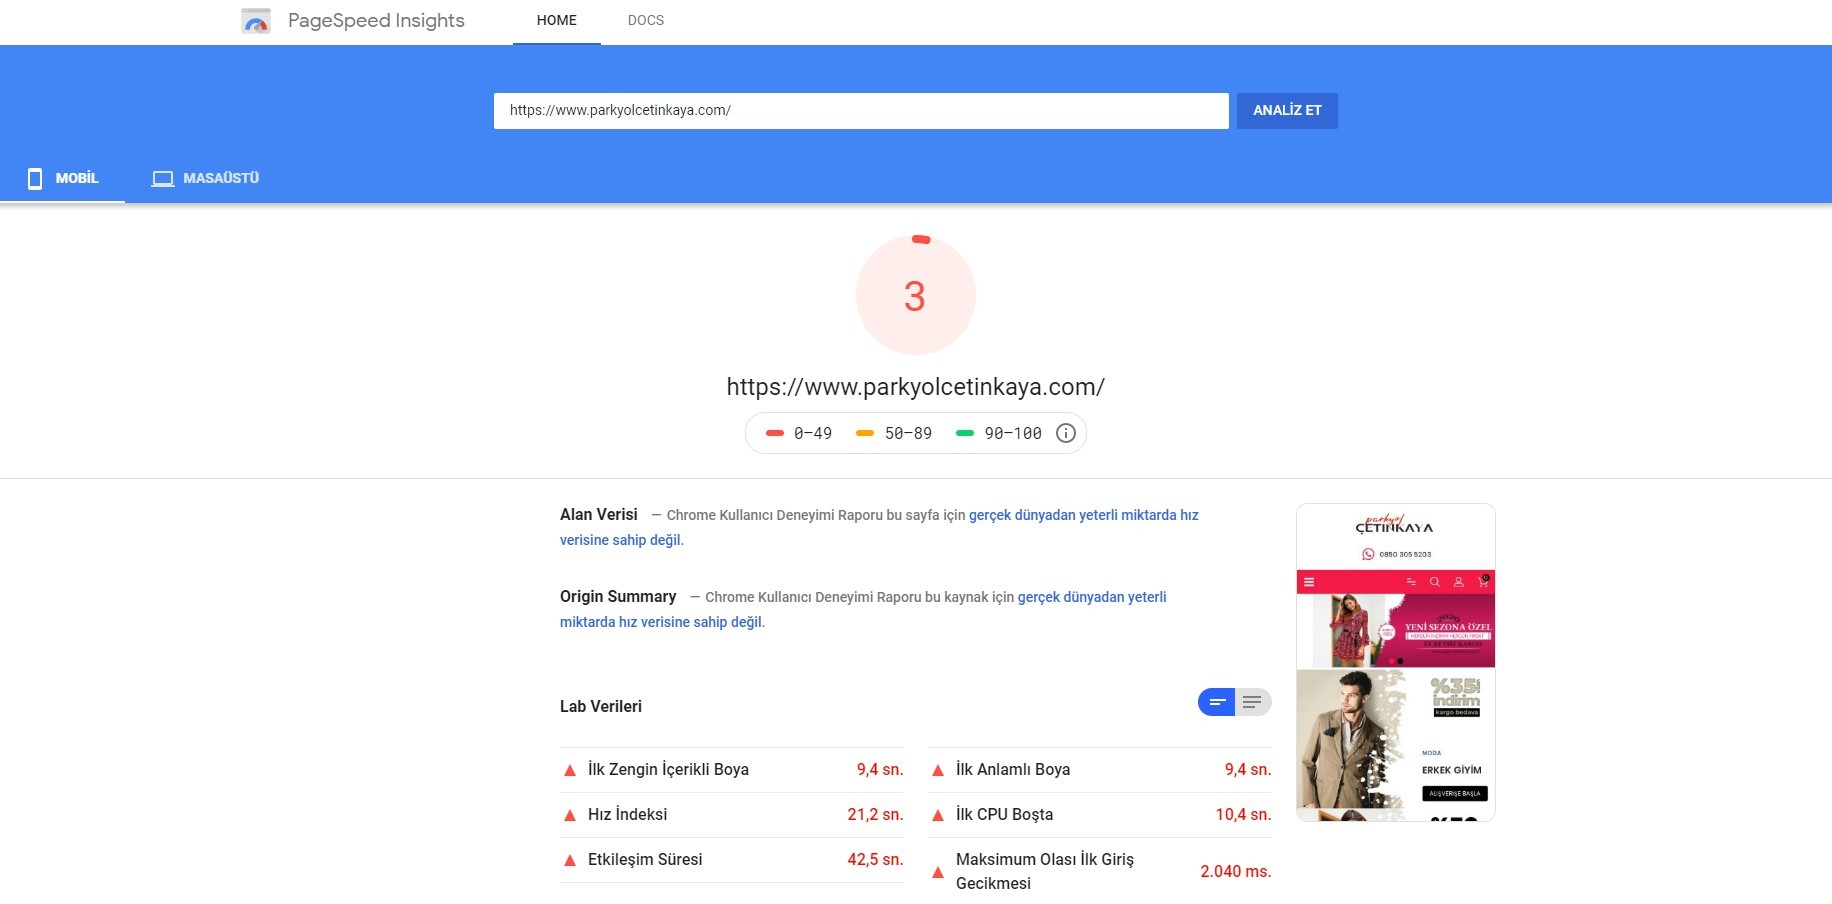Screen dimensions: 1832x904
Task: Click the mobile page screenshot thumbnail
Action: tap(1396, 662)
